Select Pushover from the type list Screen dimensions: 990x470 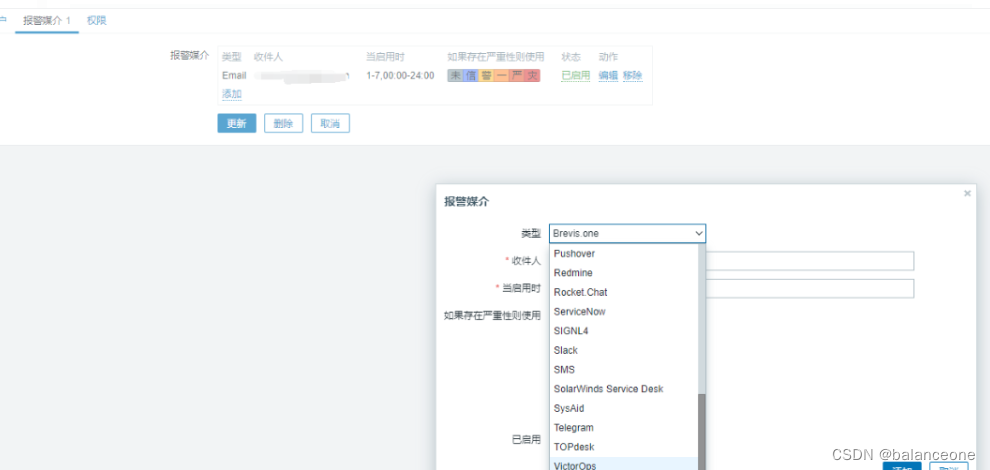(623, 253)
